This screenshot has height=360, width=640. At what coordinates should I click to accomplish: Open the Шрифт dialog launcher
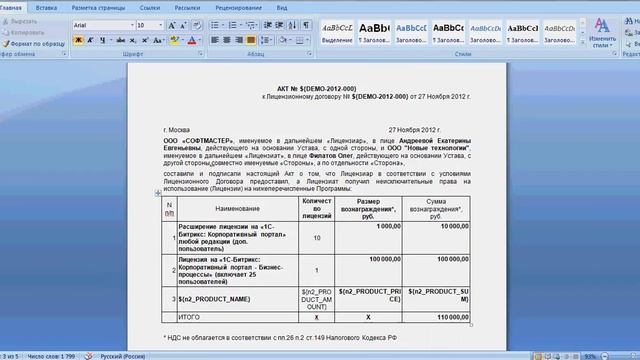click(200, 53)
